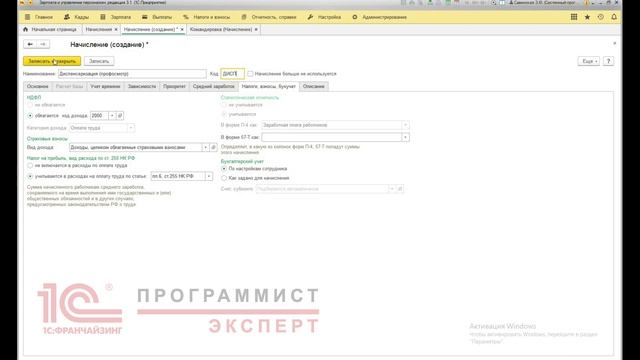
Task: Tick 'Начисление больше не используется' checkbox
Action: click(x=250, y=74)
